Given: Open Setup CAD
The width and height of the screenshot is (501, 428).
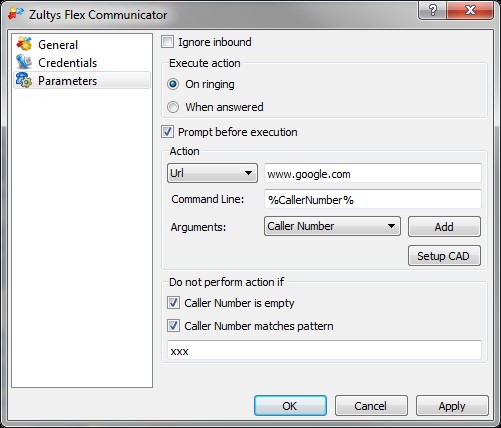Looking at the screenshot, I should coord(444,256).
